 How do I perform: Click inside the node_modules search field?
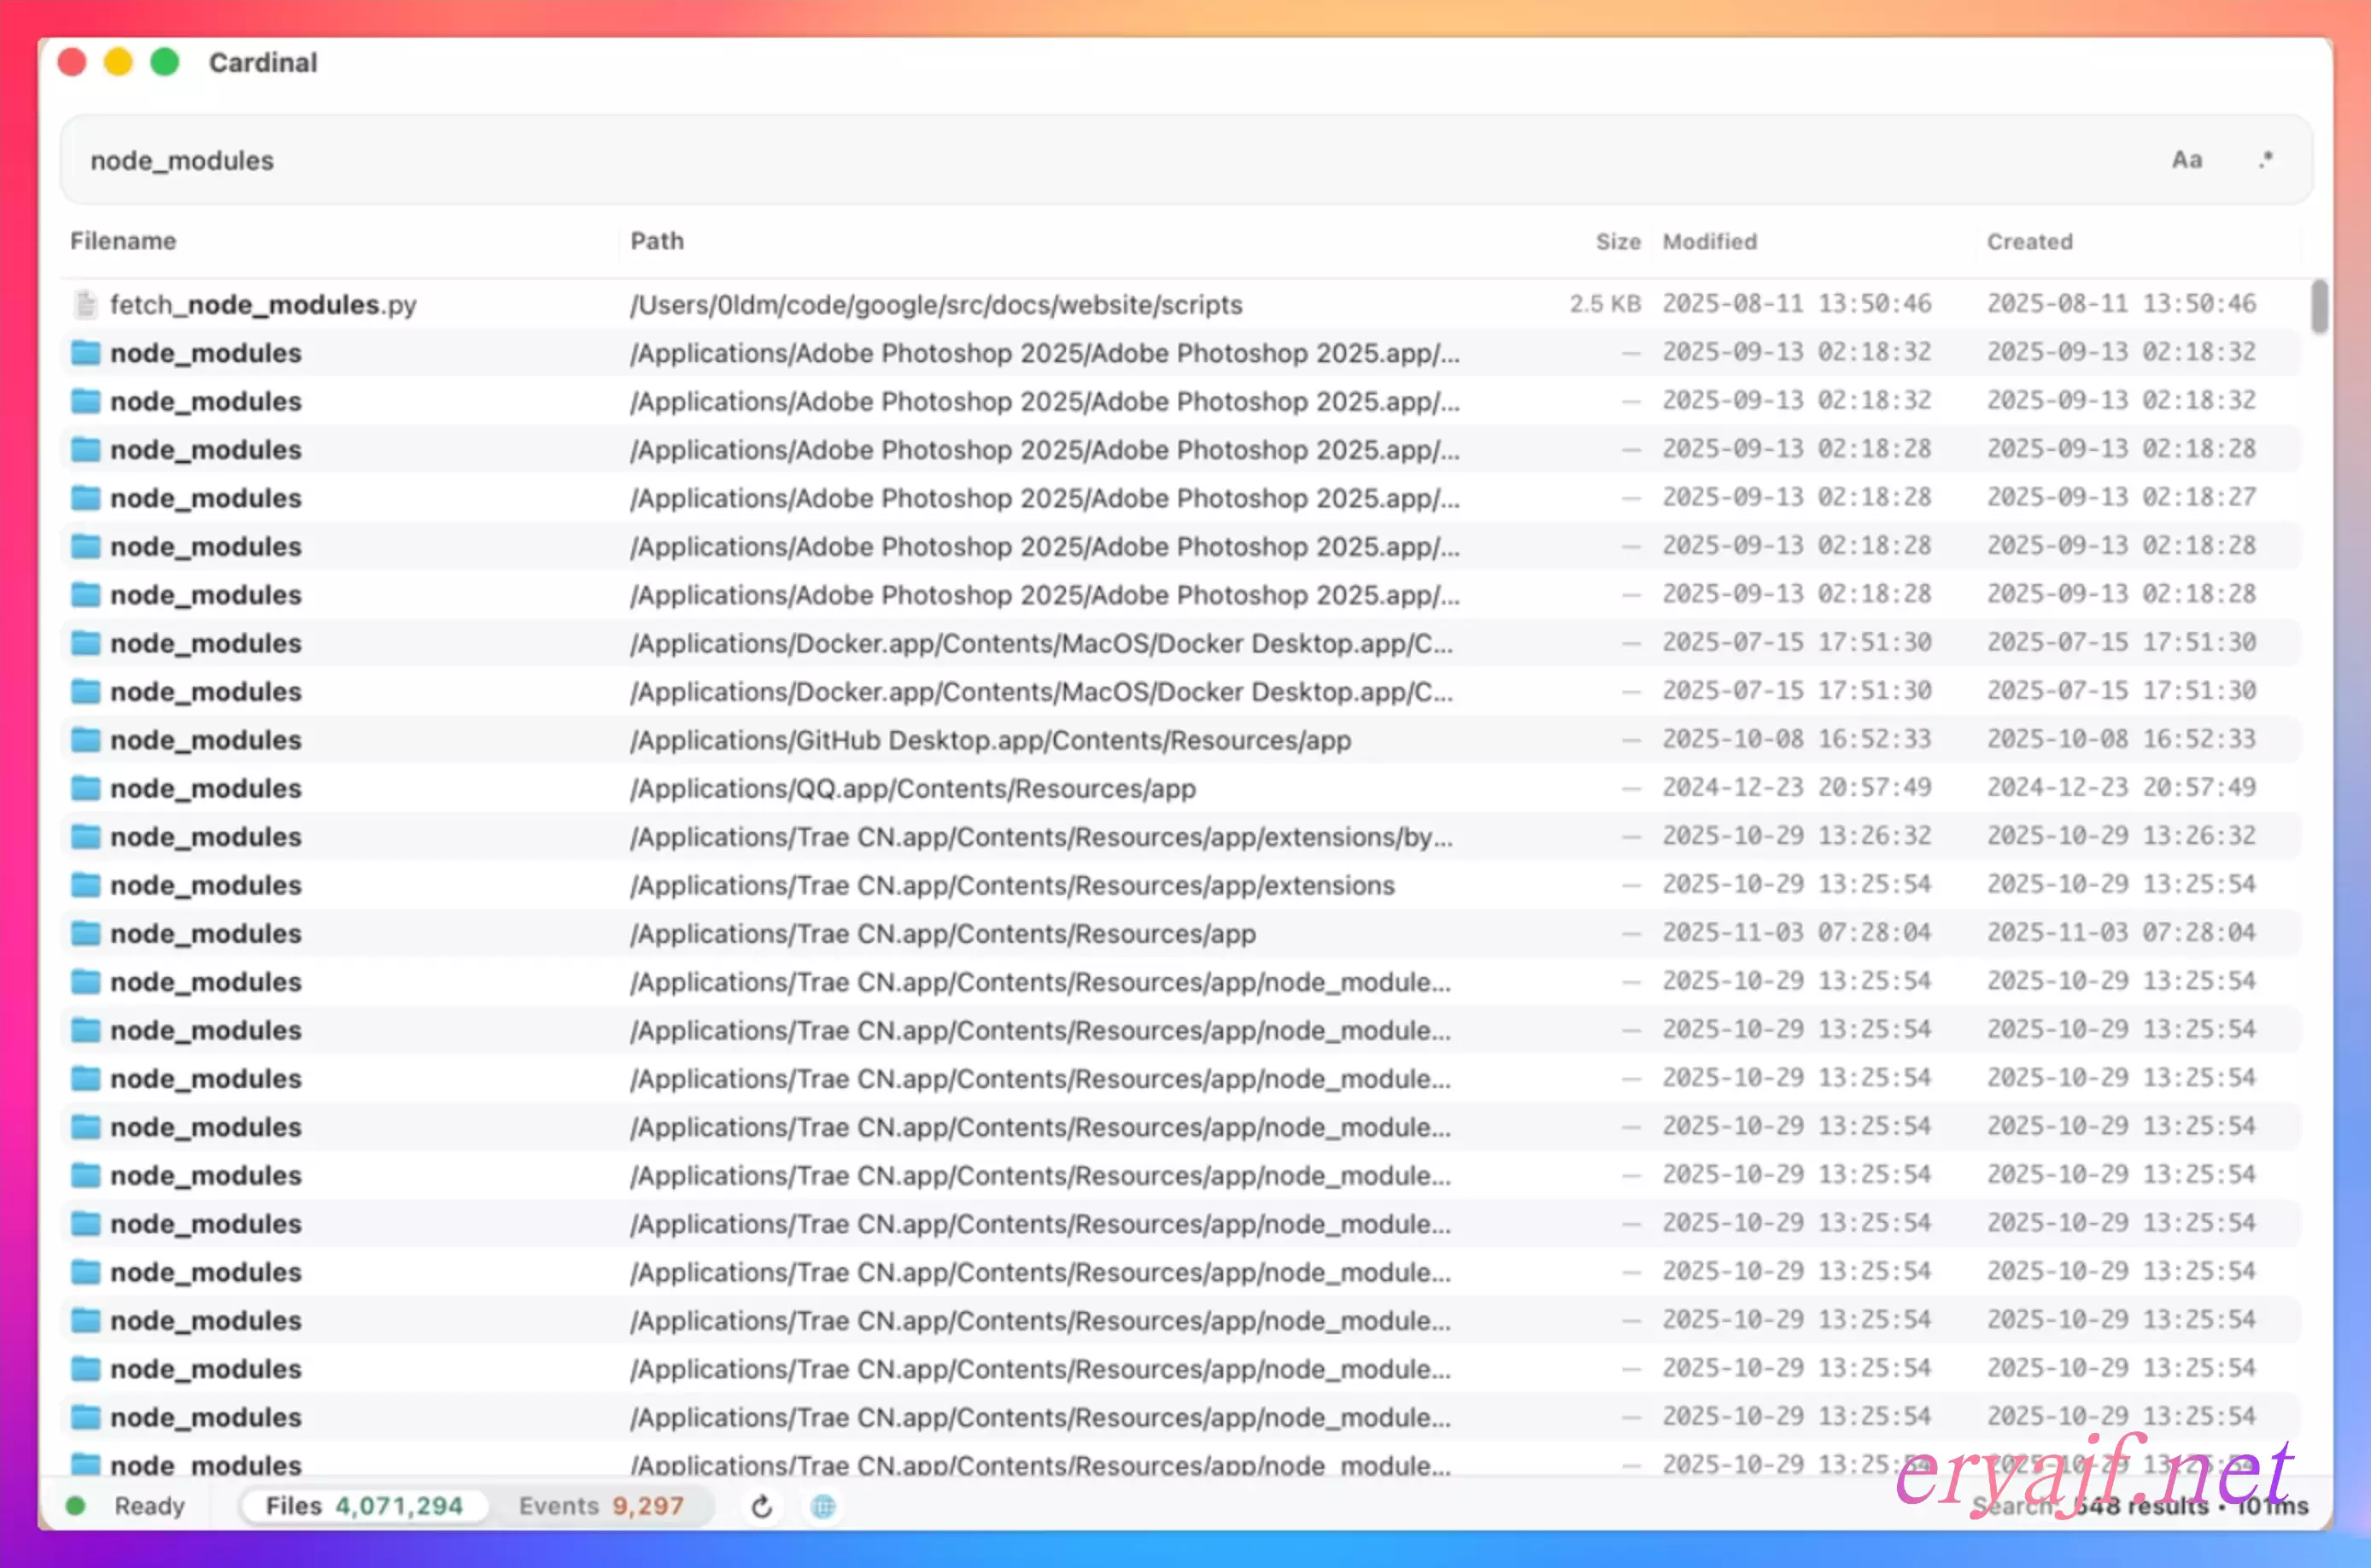1000,160
